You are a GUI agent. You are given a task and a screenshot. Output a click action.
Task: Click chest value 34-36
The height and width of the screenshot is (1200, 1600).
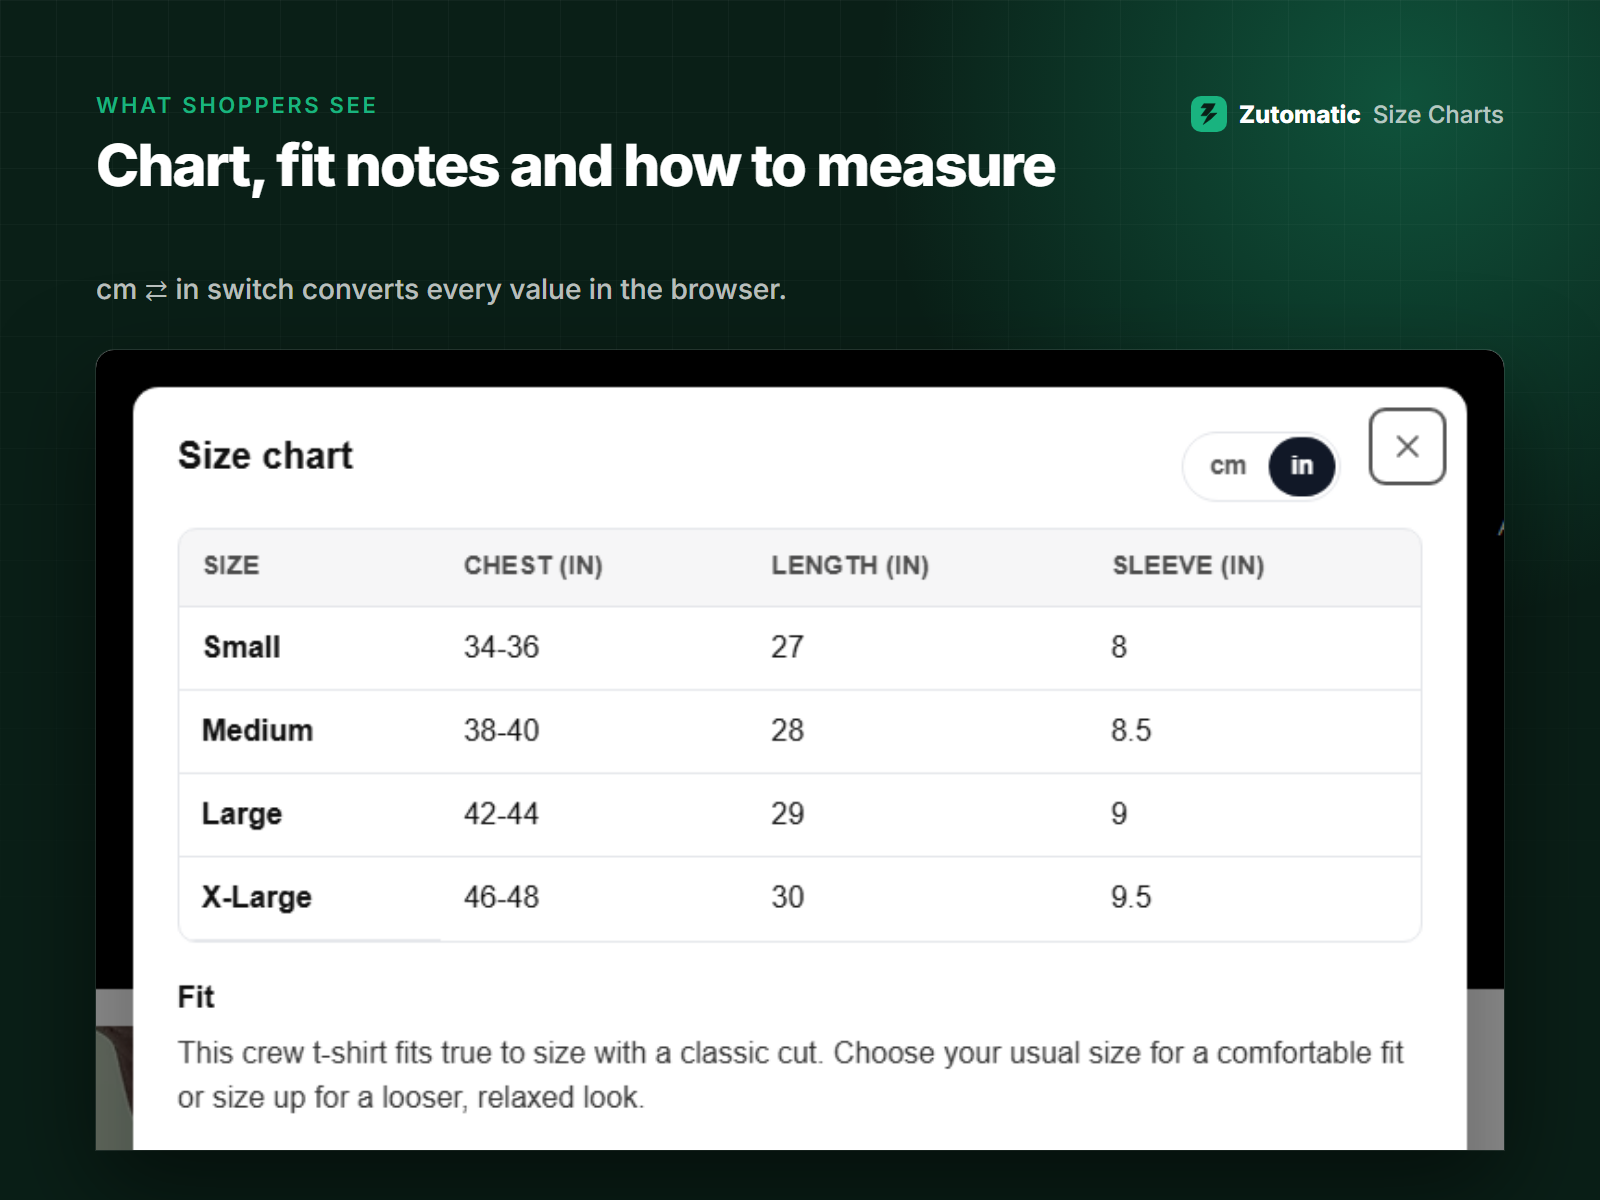[x=501, y=647]
